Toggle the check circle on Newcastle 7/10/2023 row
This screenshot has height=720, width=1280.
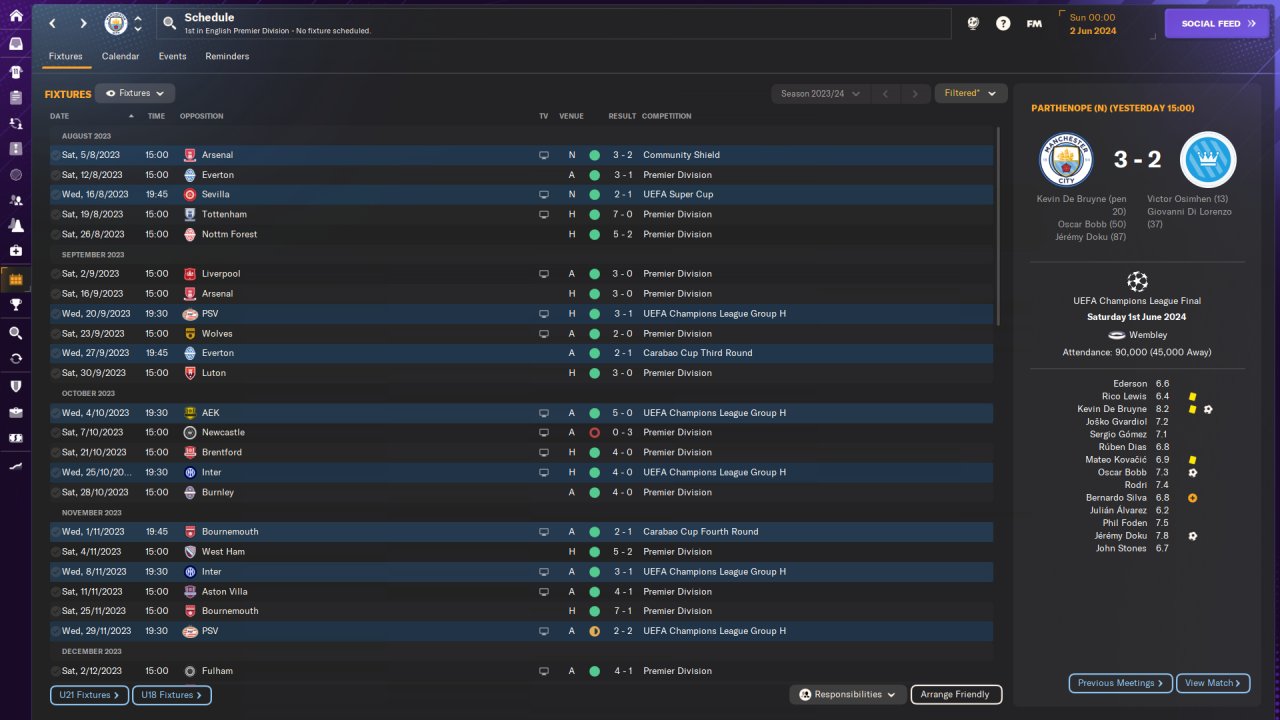[56, 432]
